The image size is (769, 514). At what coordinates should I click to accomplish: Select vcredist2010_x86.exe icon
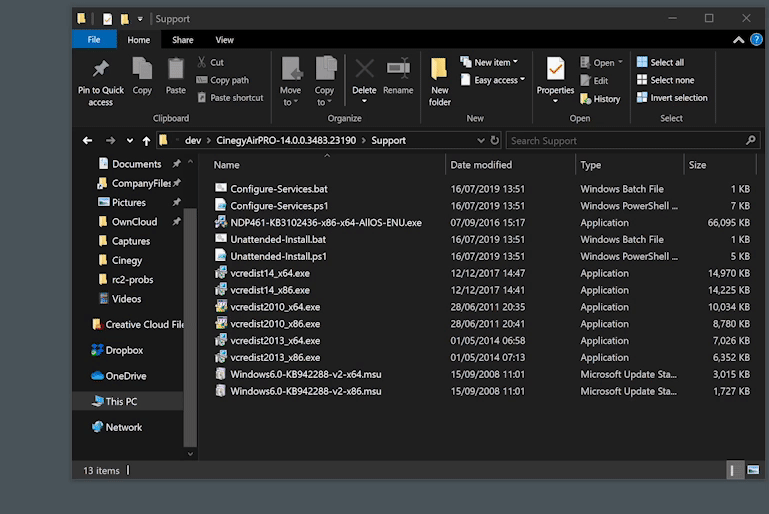[221, 323]
